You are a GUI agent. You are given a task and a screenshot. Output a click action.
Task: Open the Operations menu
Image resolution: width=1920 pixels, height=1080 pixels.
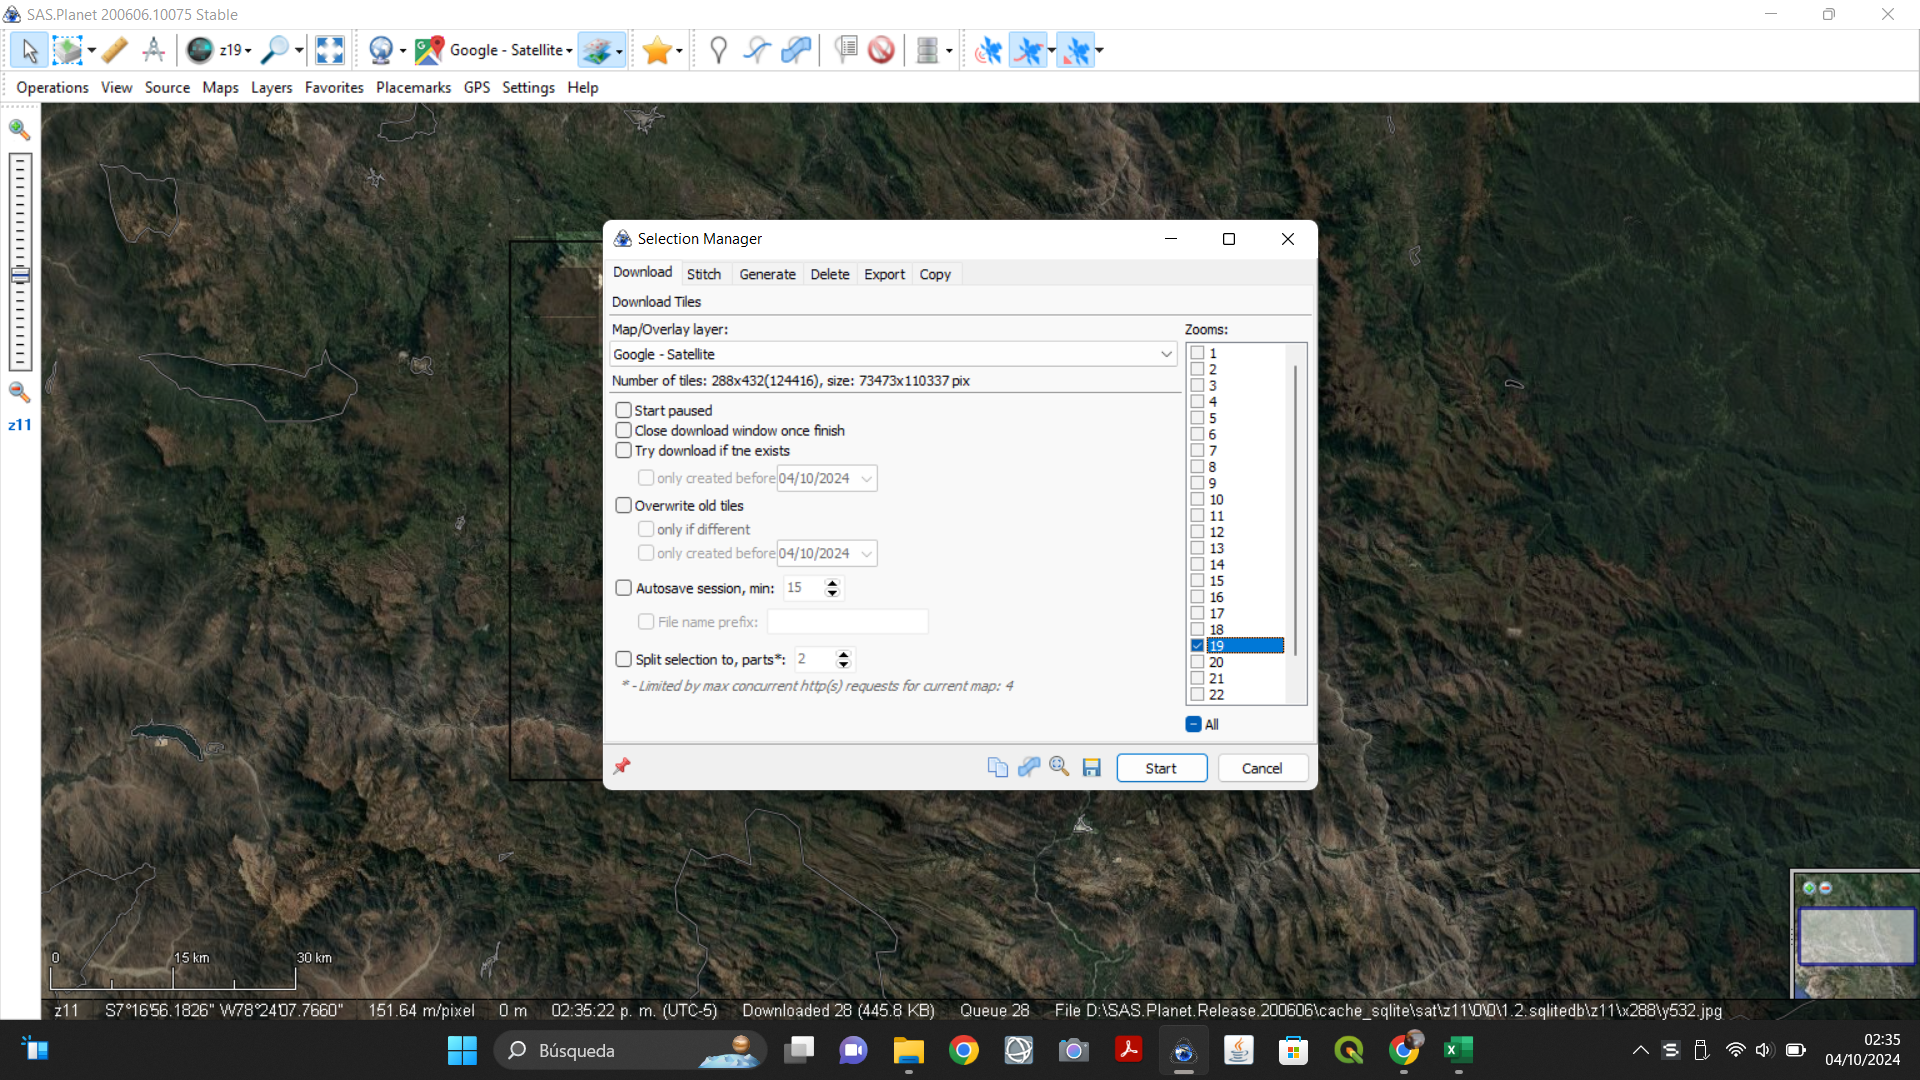click(52, 87)
